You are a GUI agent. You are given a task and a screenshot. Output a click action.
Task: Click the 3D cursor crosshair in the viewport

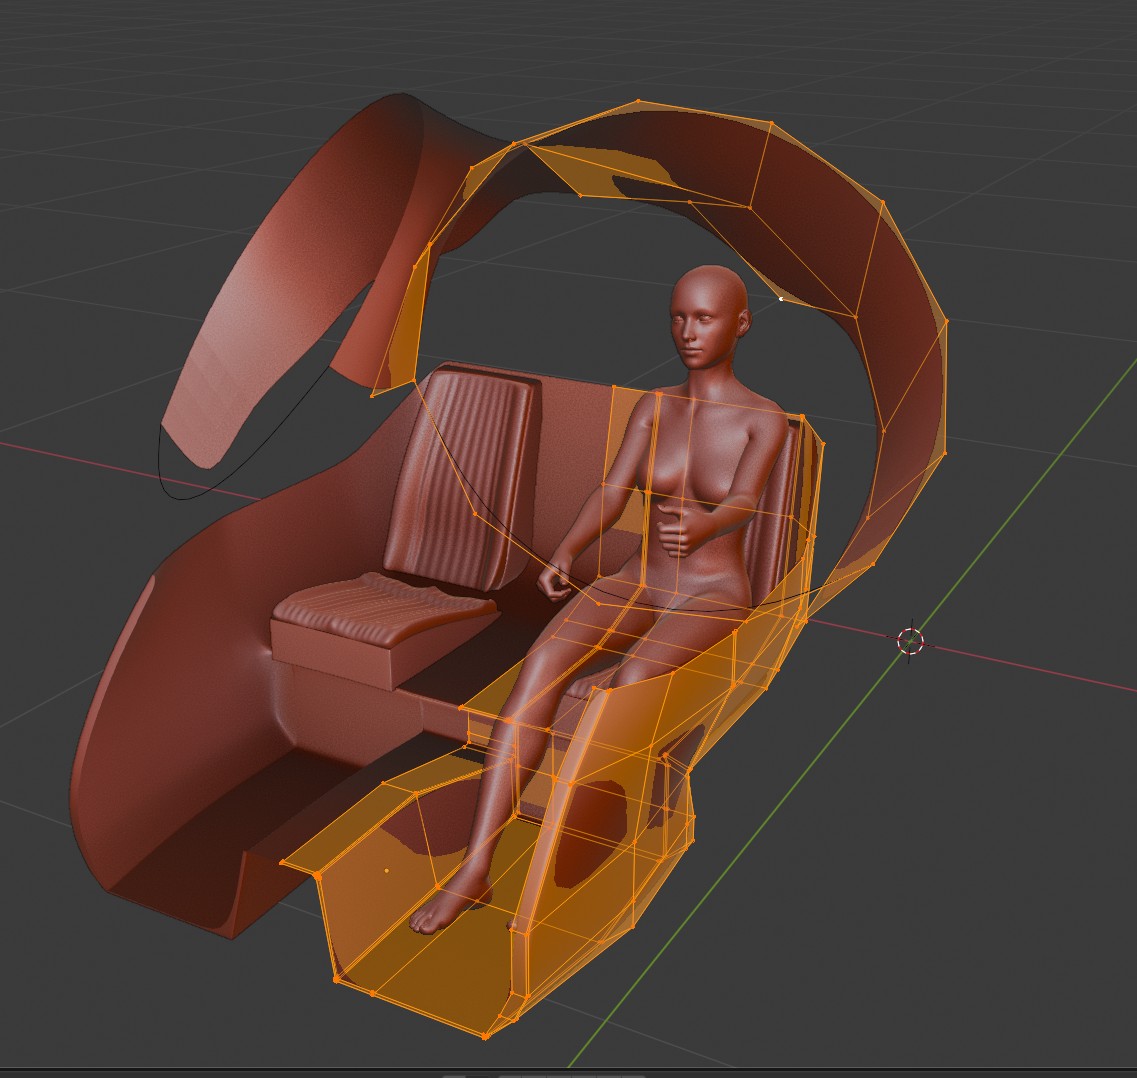(910, 642)
